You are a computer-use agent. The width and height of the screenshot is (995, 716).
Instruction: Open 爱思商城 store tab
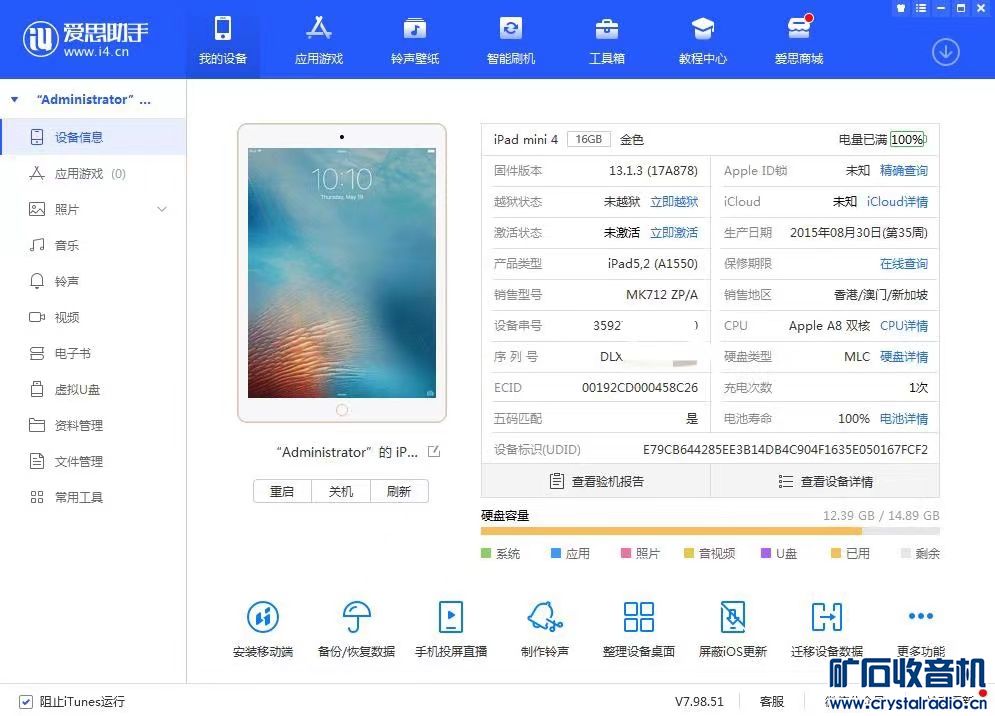click(799, 39)
